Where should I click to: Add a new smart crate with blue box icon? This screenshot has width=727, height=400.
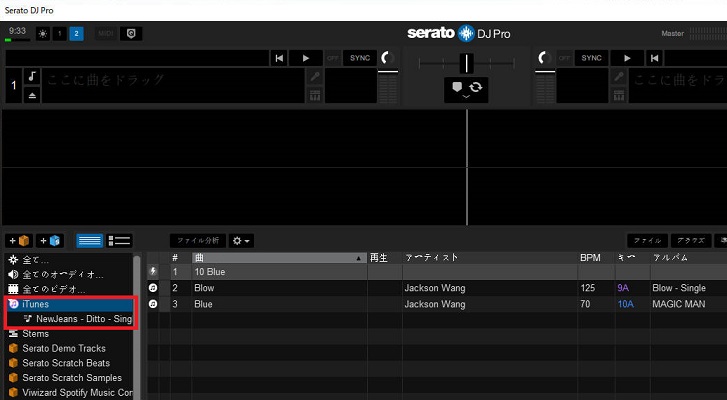tap(50, 241)
